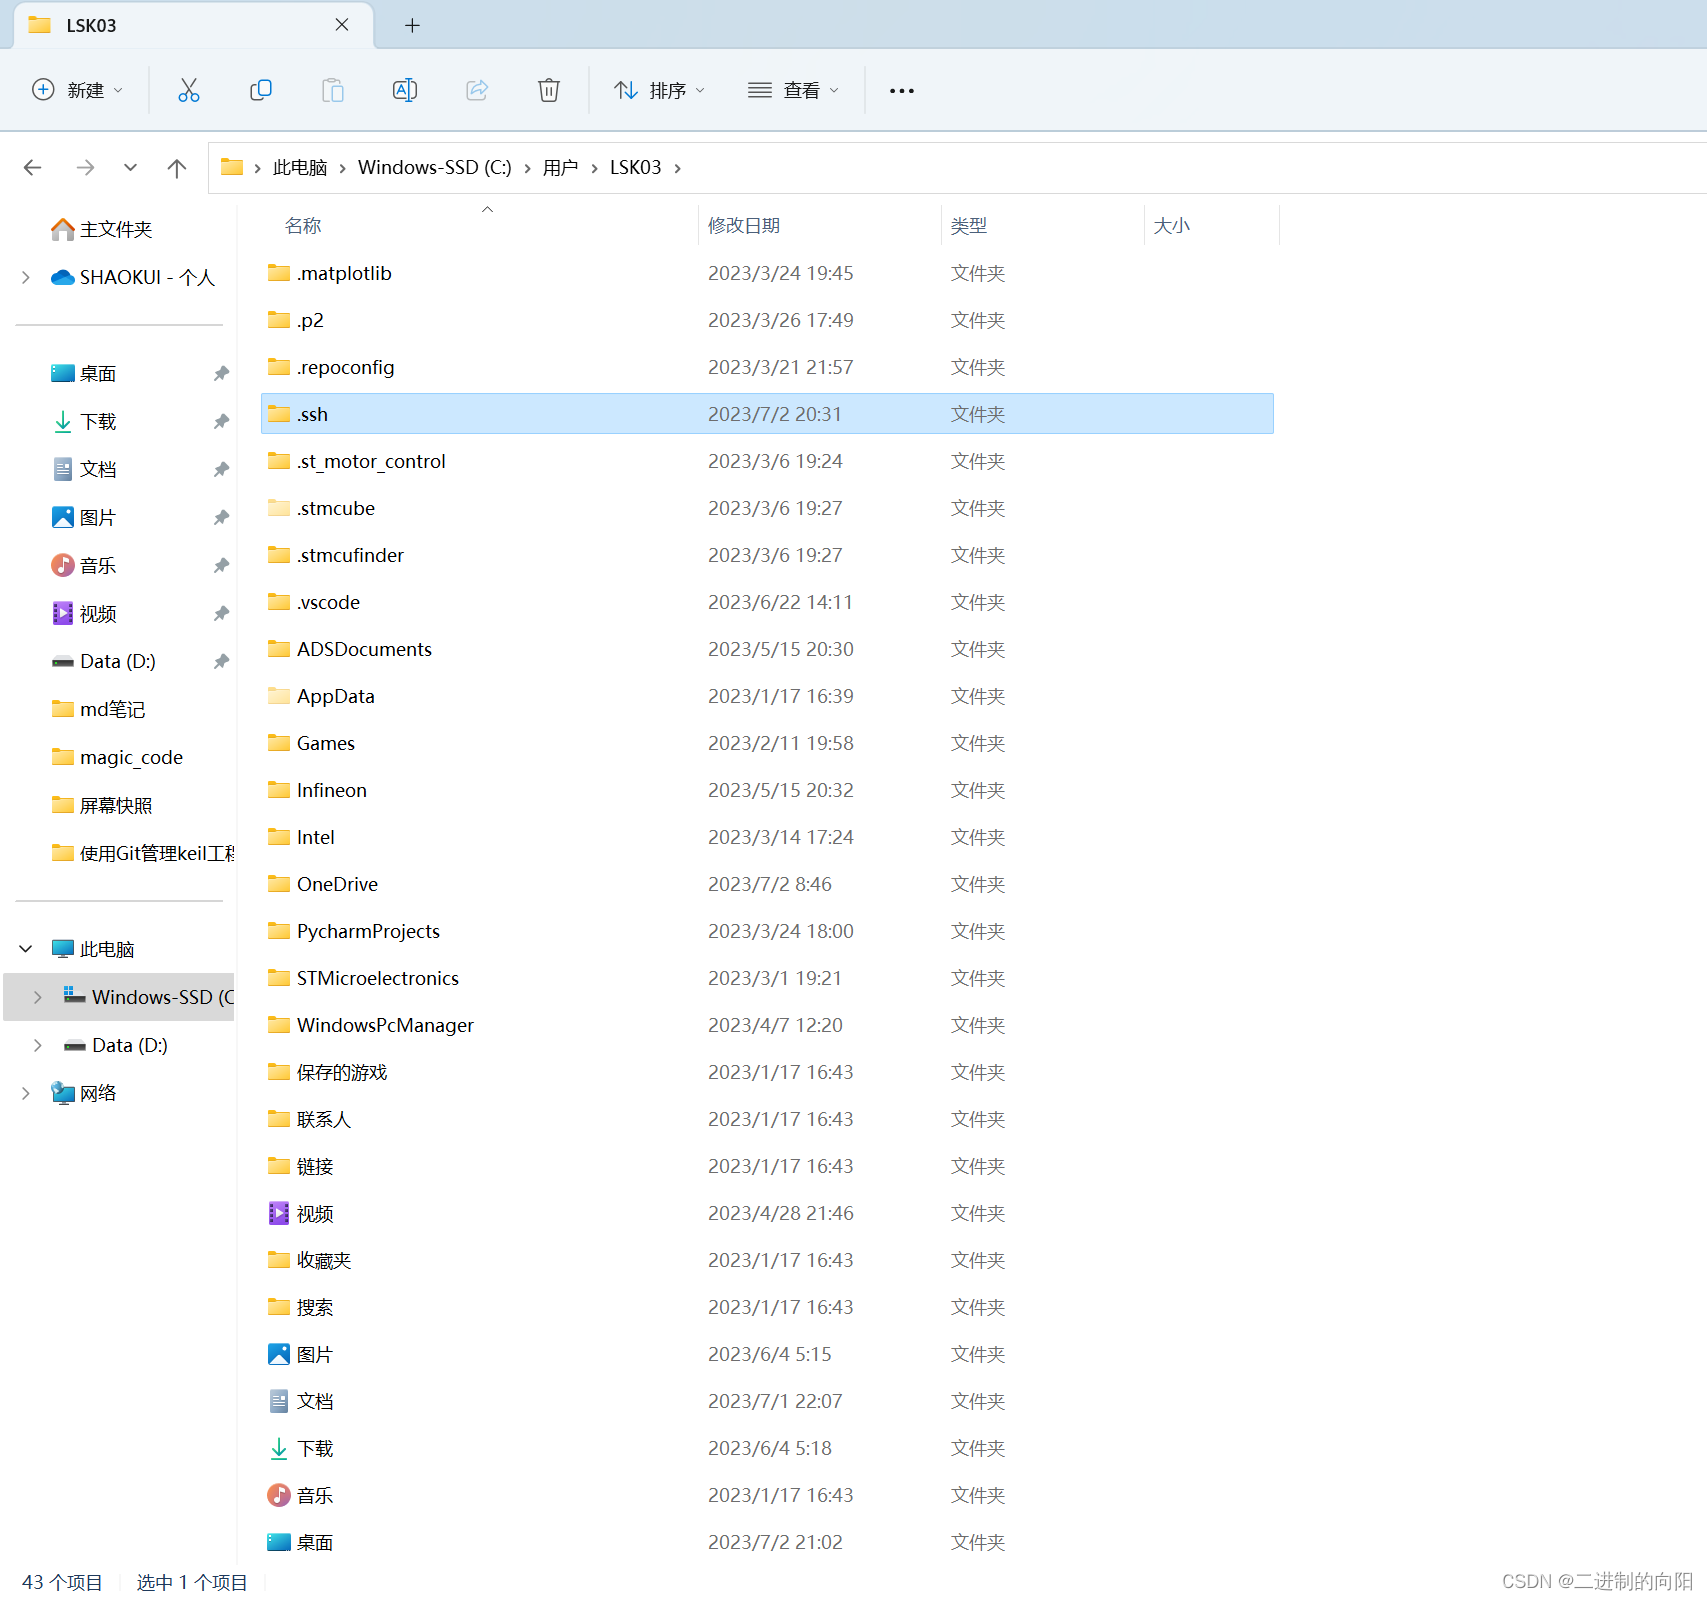Open the View dropdown menu
The image size is (1707, 1600).
794,90
